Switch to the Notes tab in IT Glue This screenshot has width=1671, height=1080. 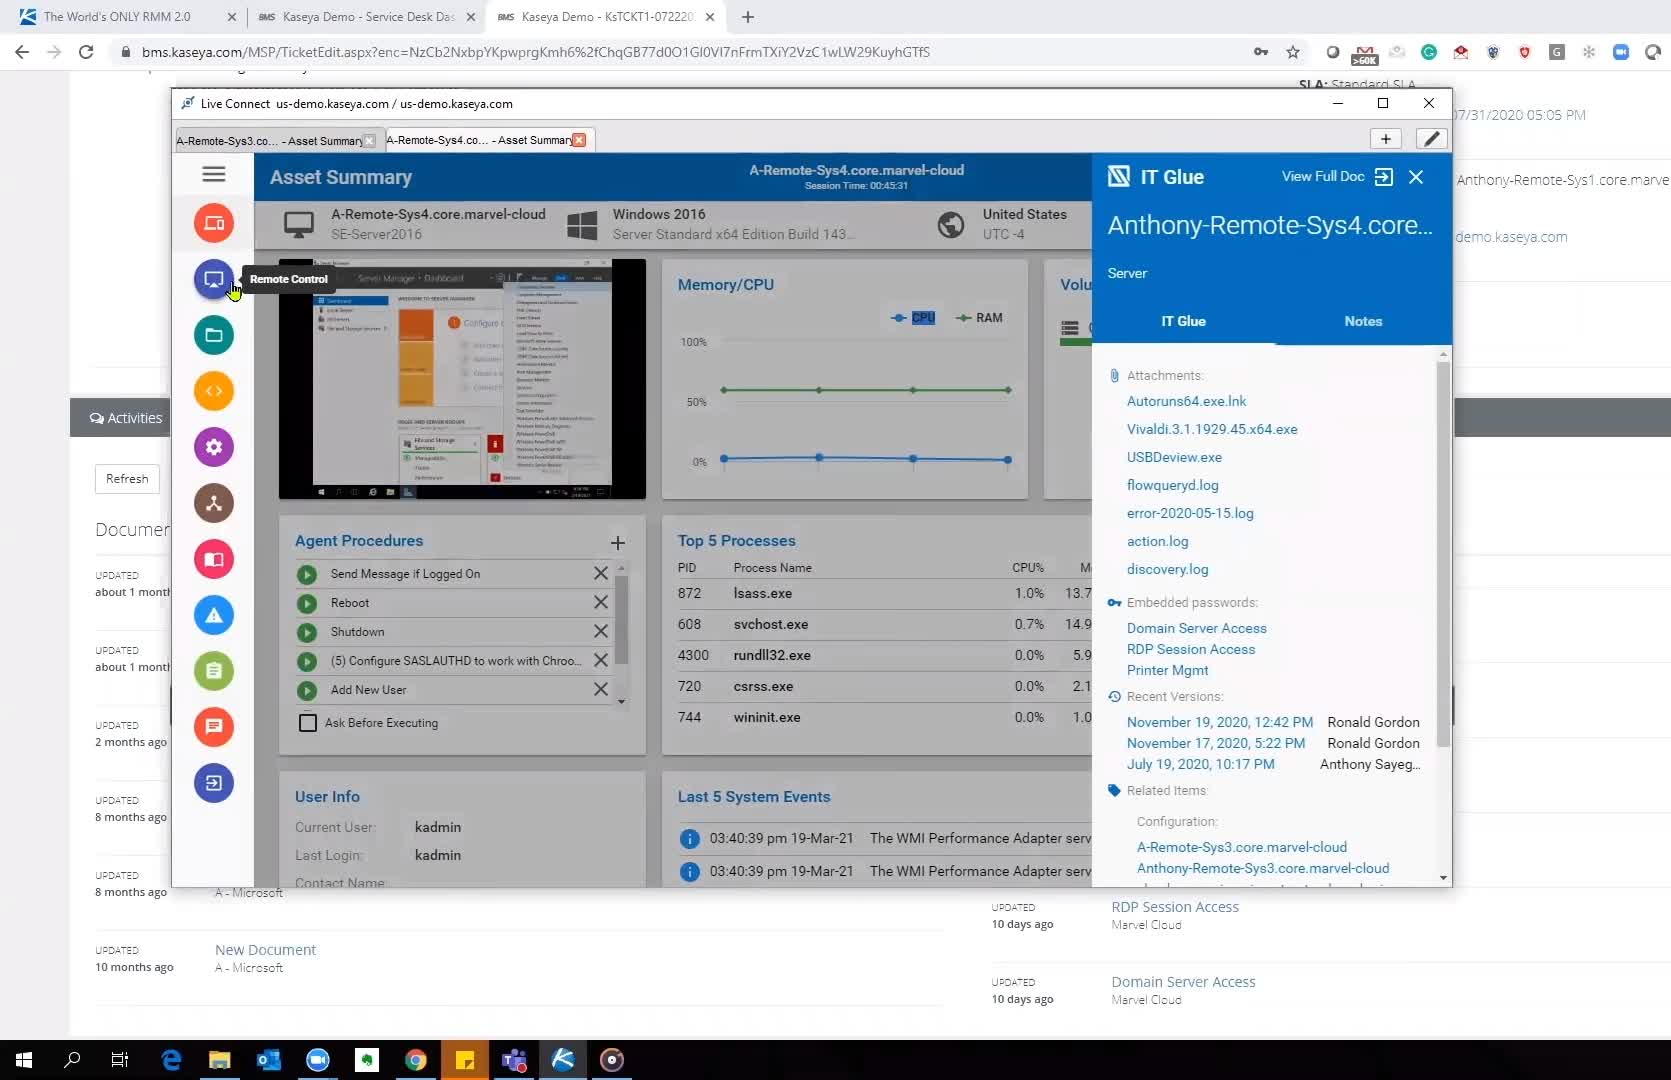point(1363,322)
